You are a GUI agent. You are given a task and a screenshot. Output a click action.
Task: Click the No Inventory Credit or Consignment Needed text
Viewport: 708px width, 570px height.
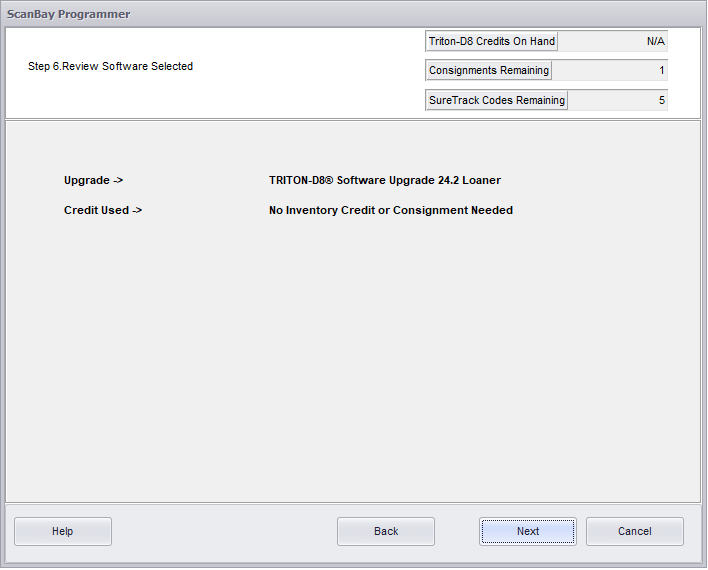[391, 210]
